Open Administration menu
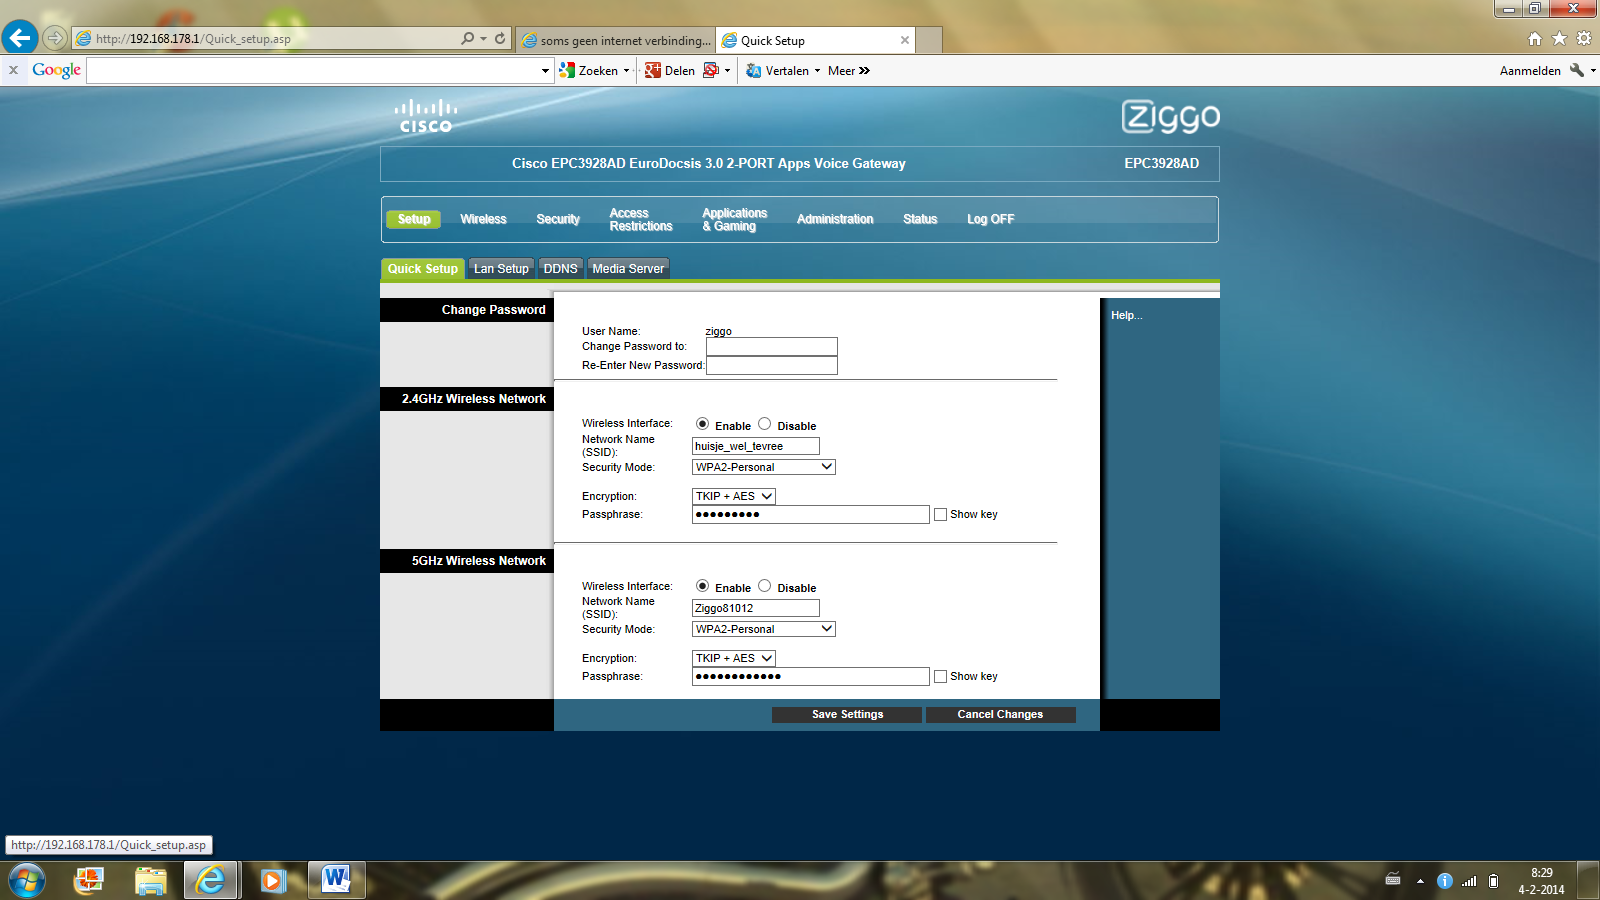 [835, 219]
